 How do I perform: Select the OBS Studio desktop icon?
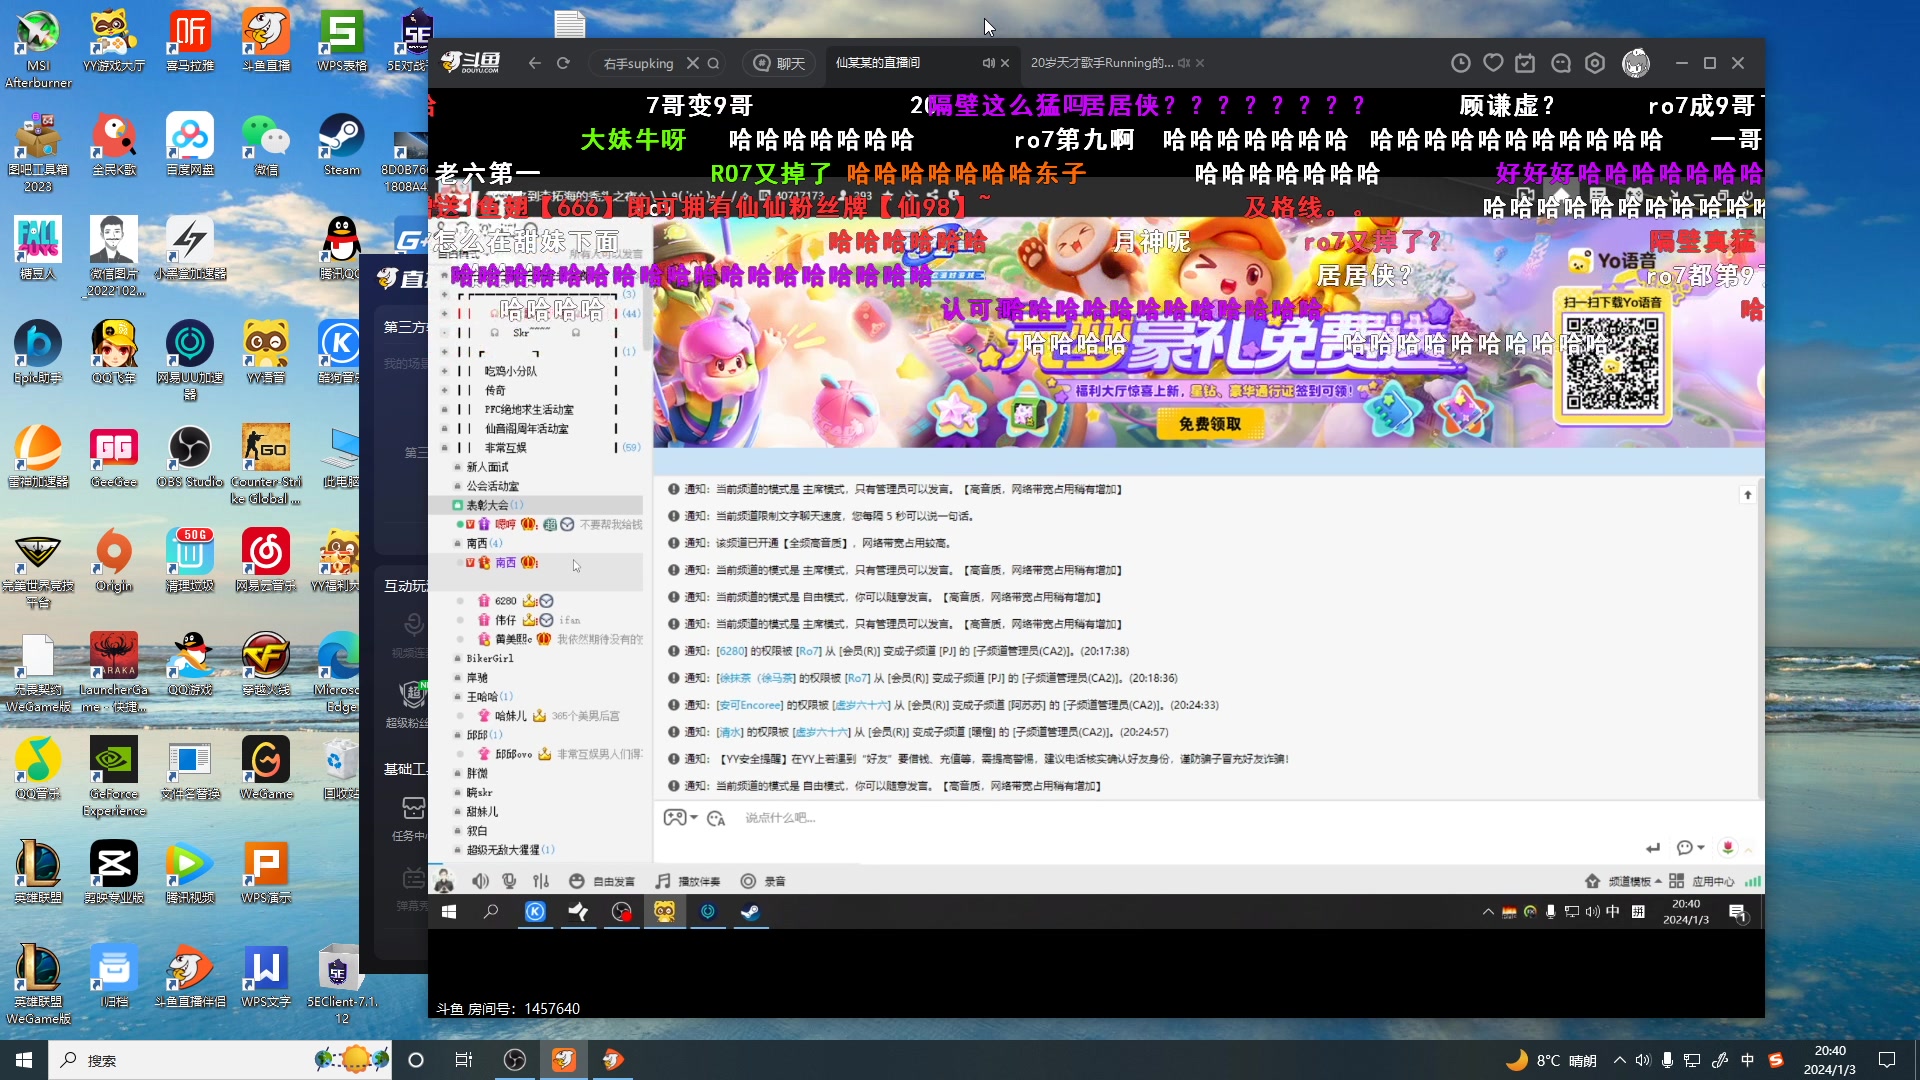coord(190,456)
